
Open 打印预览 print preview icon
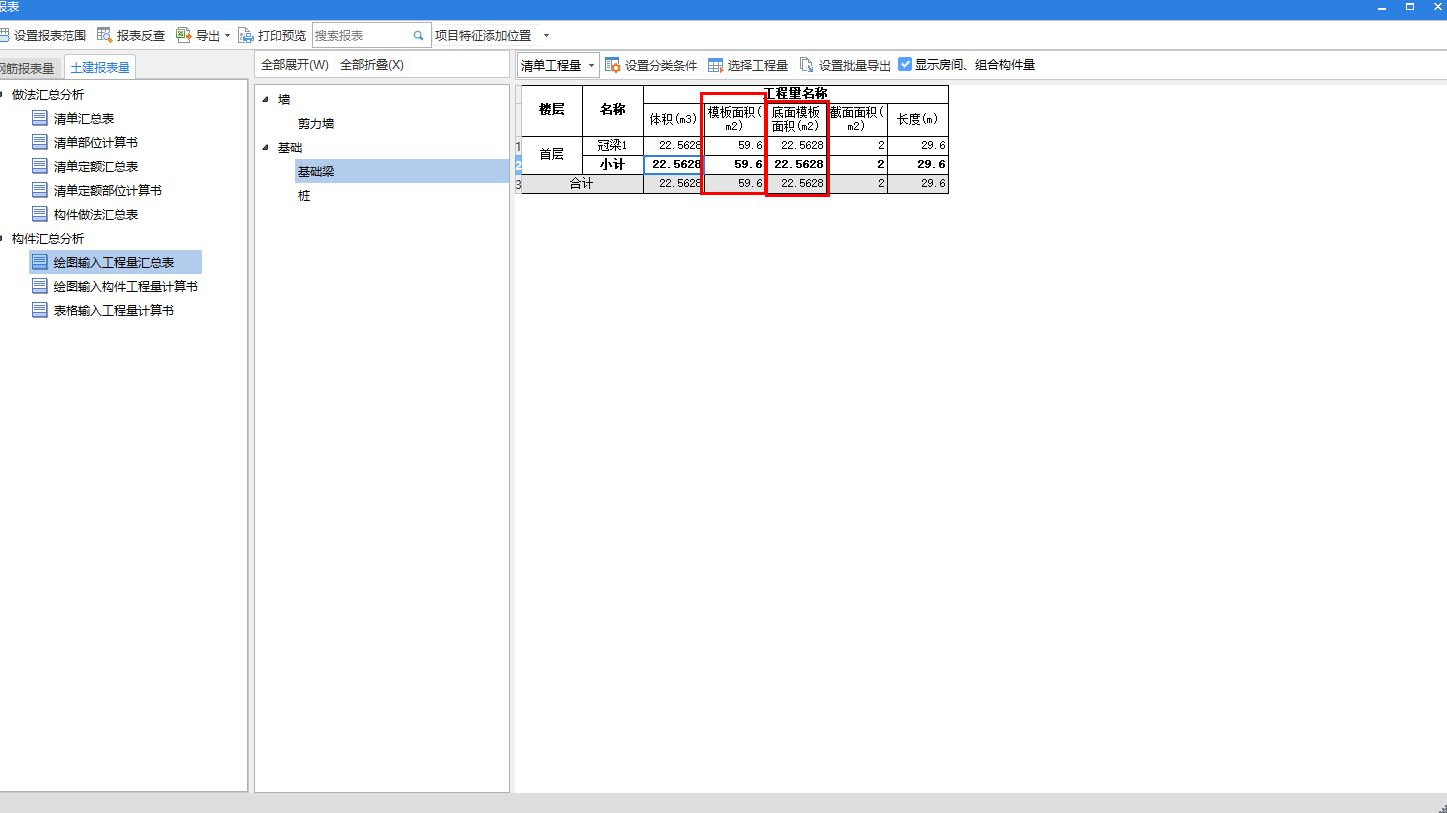tap(246, 35)
